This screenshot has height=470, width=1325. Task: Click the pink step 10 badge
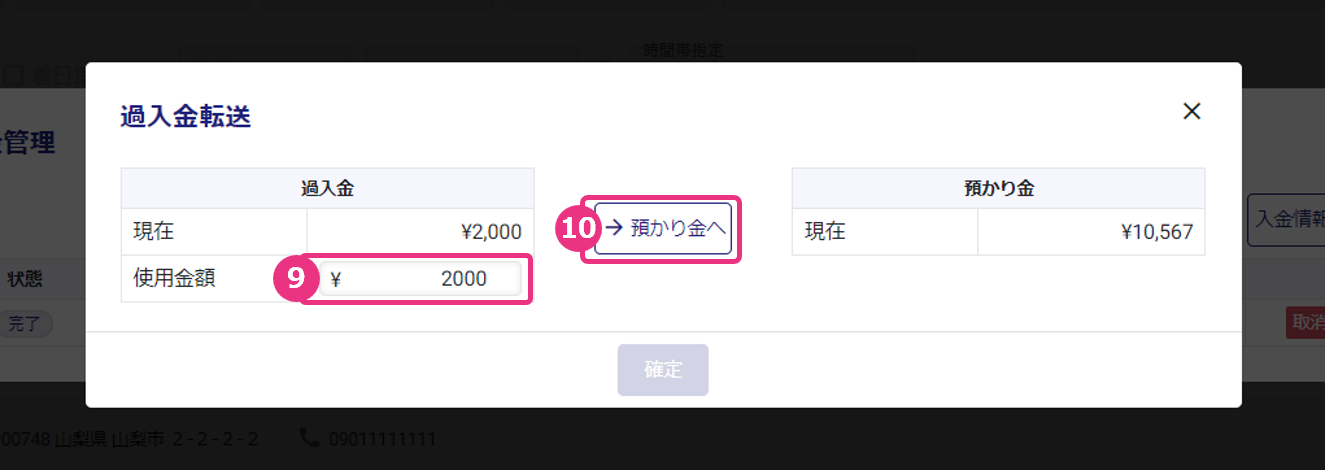[x=577, y=228]
